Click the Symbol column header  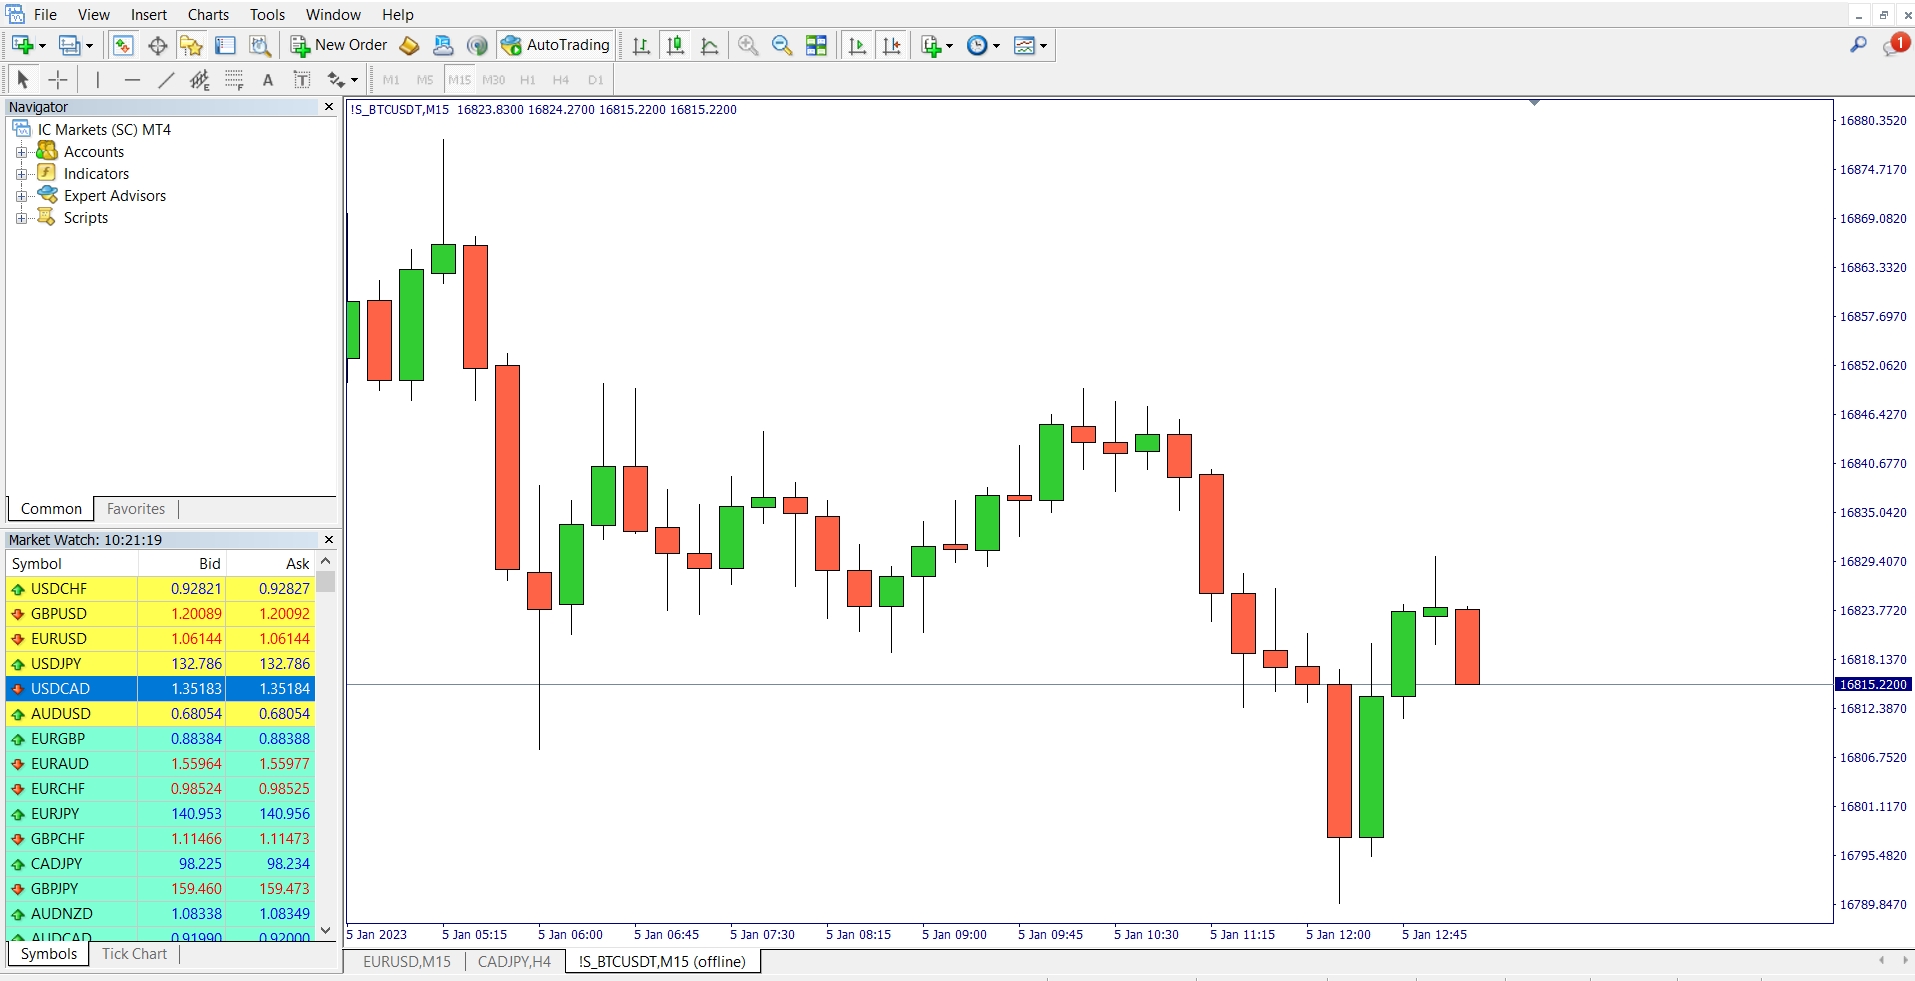click(x=72, y=564)
